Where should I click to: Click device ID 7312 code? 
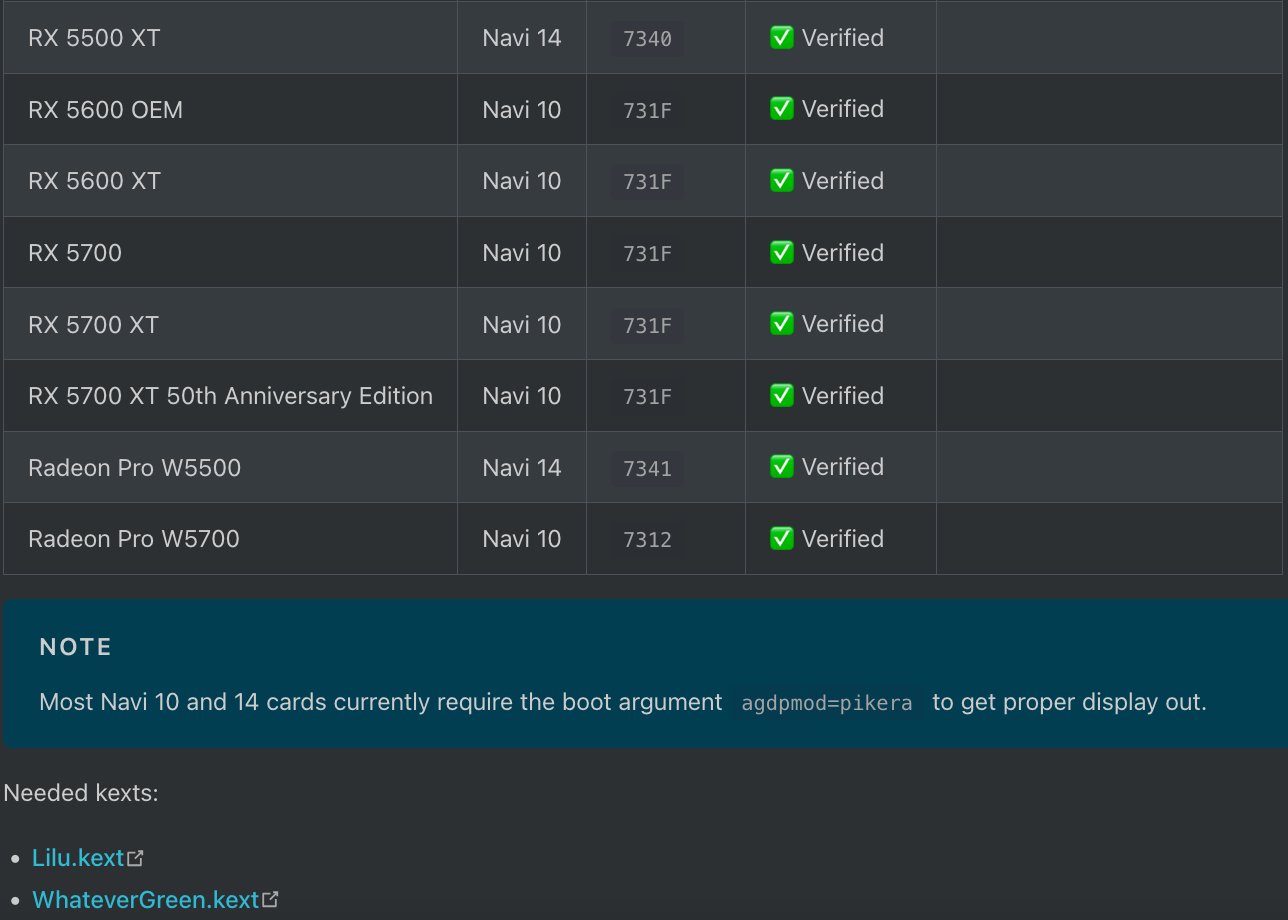pos(647,540)
